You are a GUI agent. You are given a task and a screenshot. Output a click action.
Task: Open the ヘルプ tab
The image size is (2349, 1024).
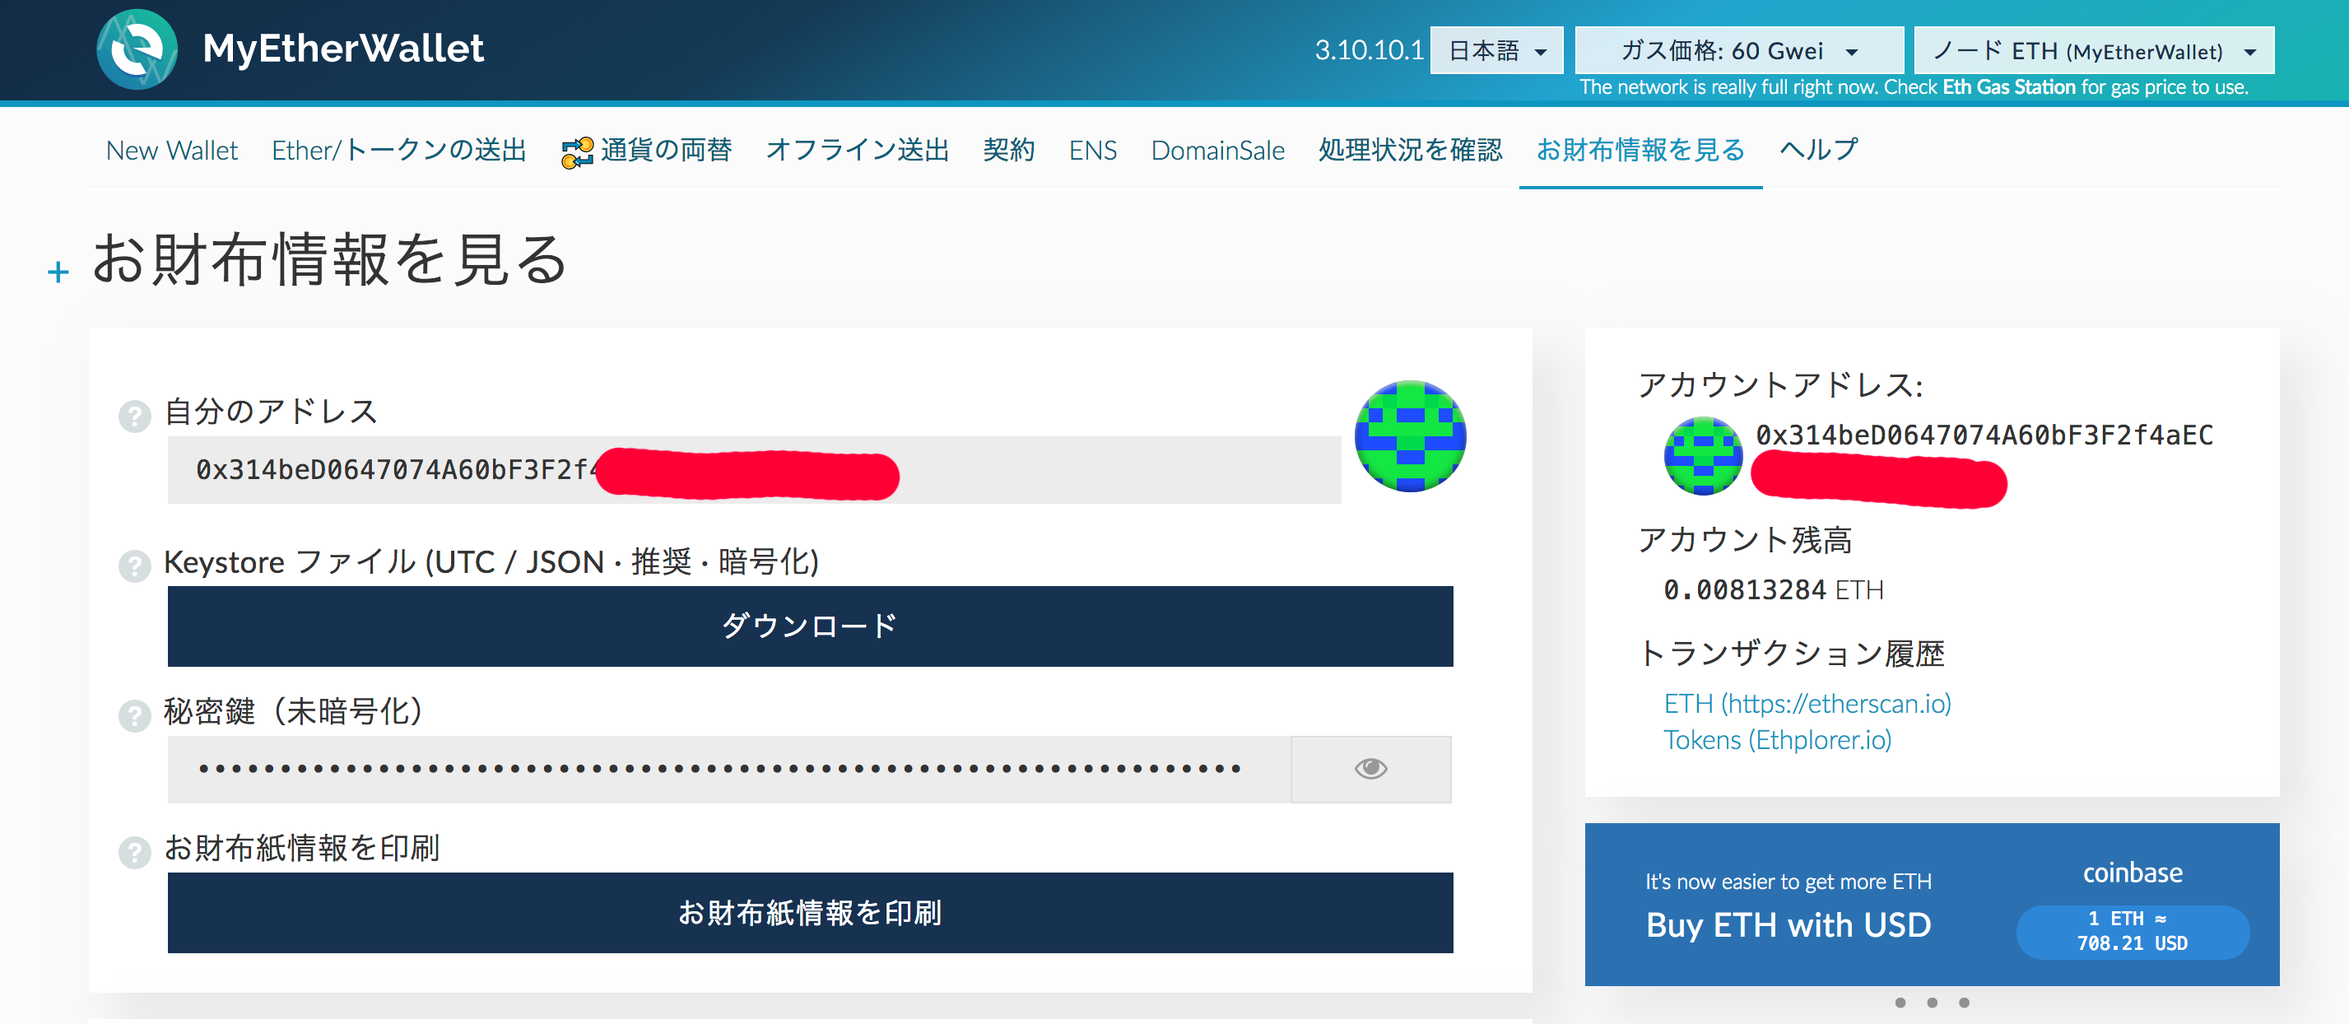(x=1818, y=150)
